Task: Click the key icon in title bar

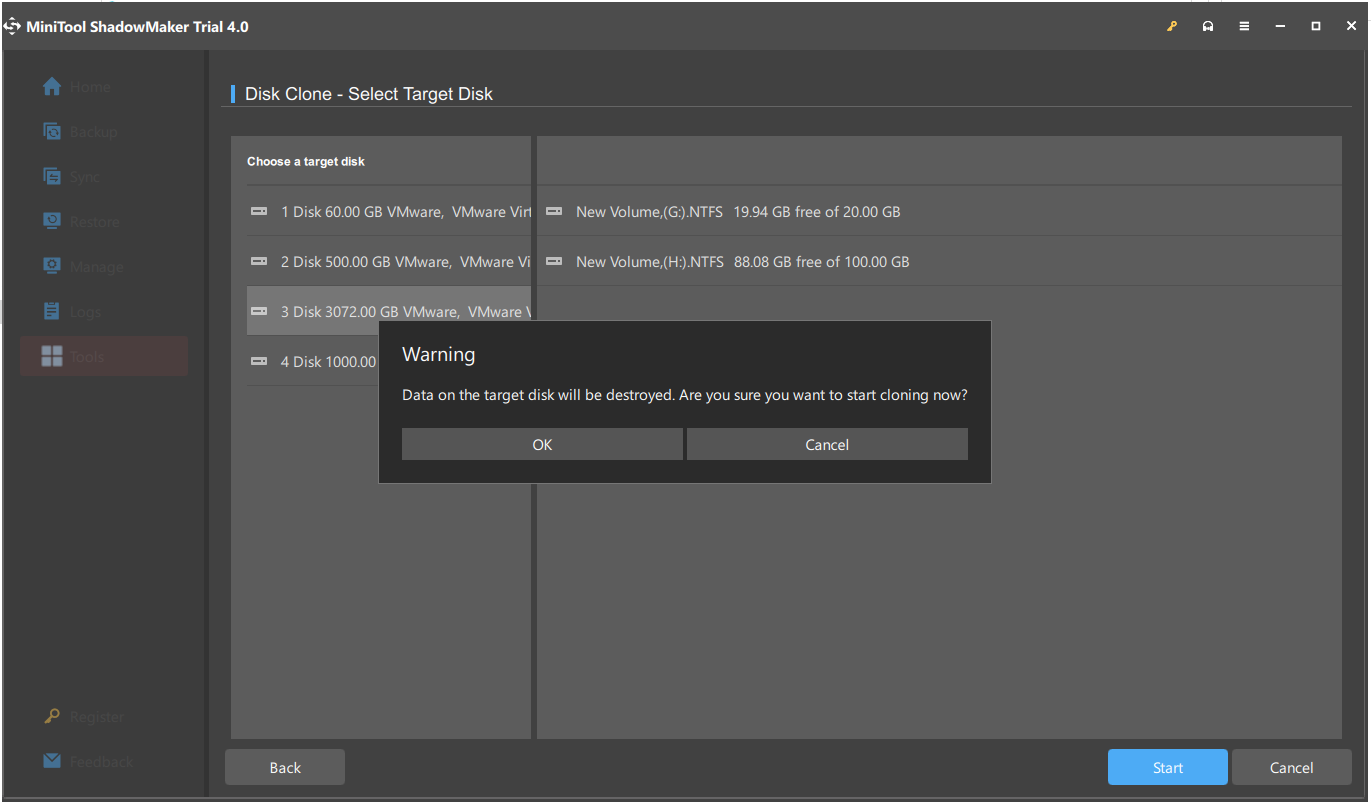Action: [1172, 27]
